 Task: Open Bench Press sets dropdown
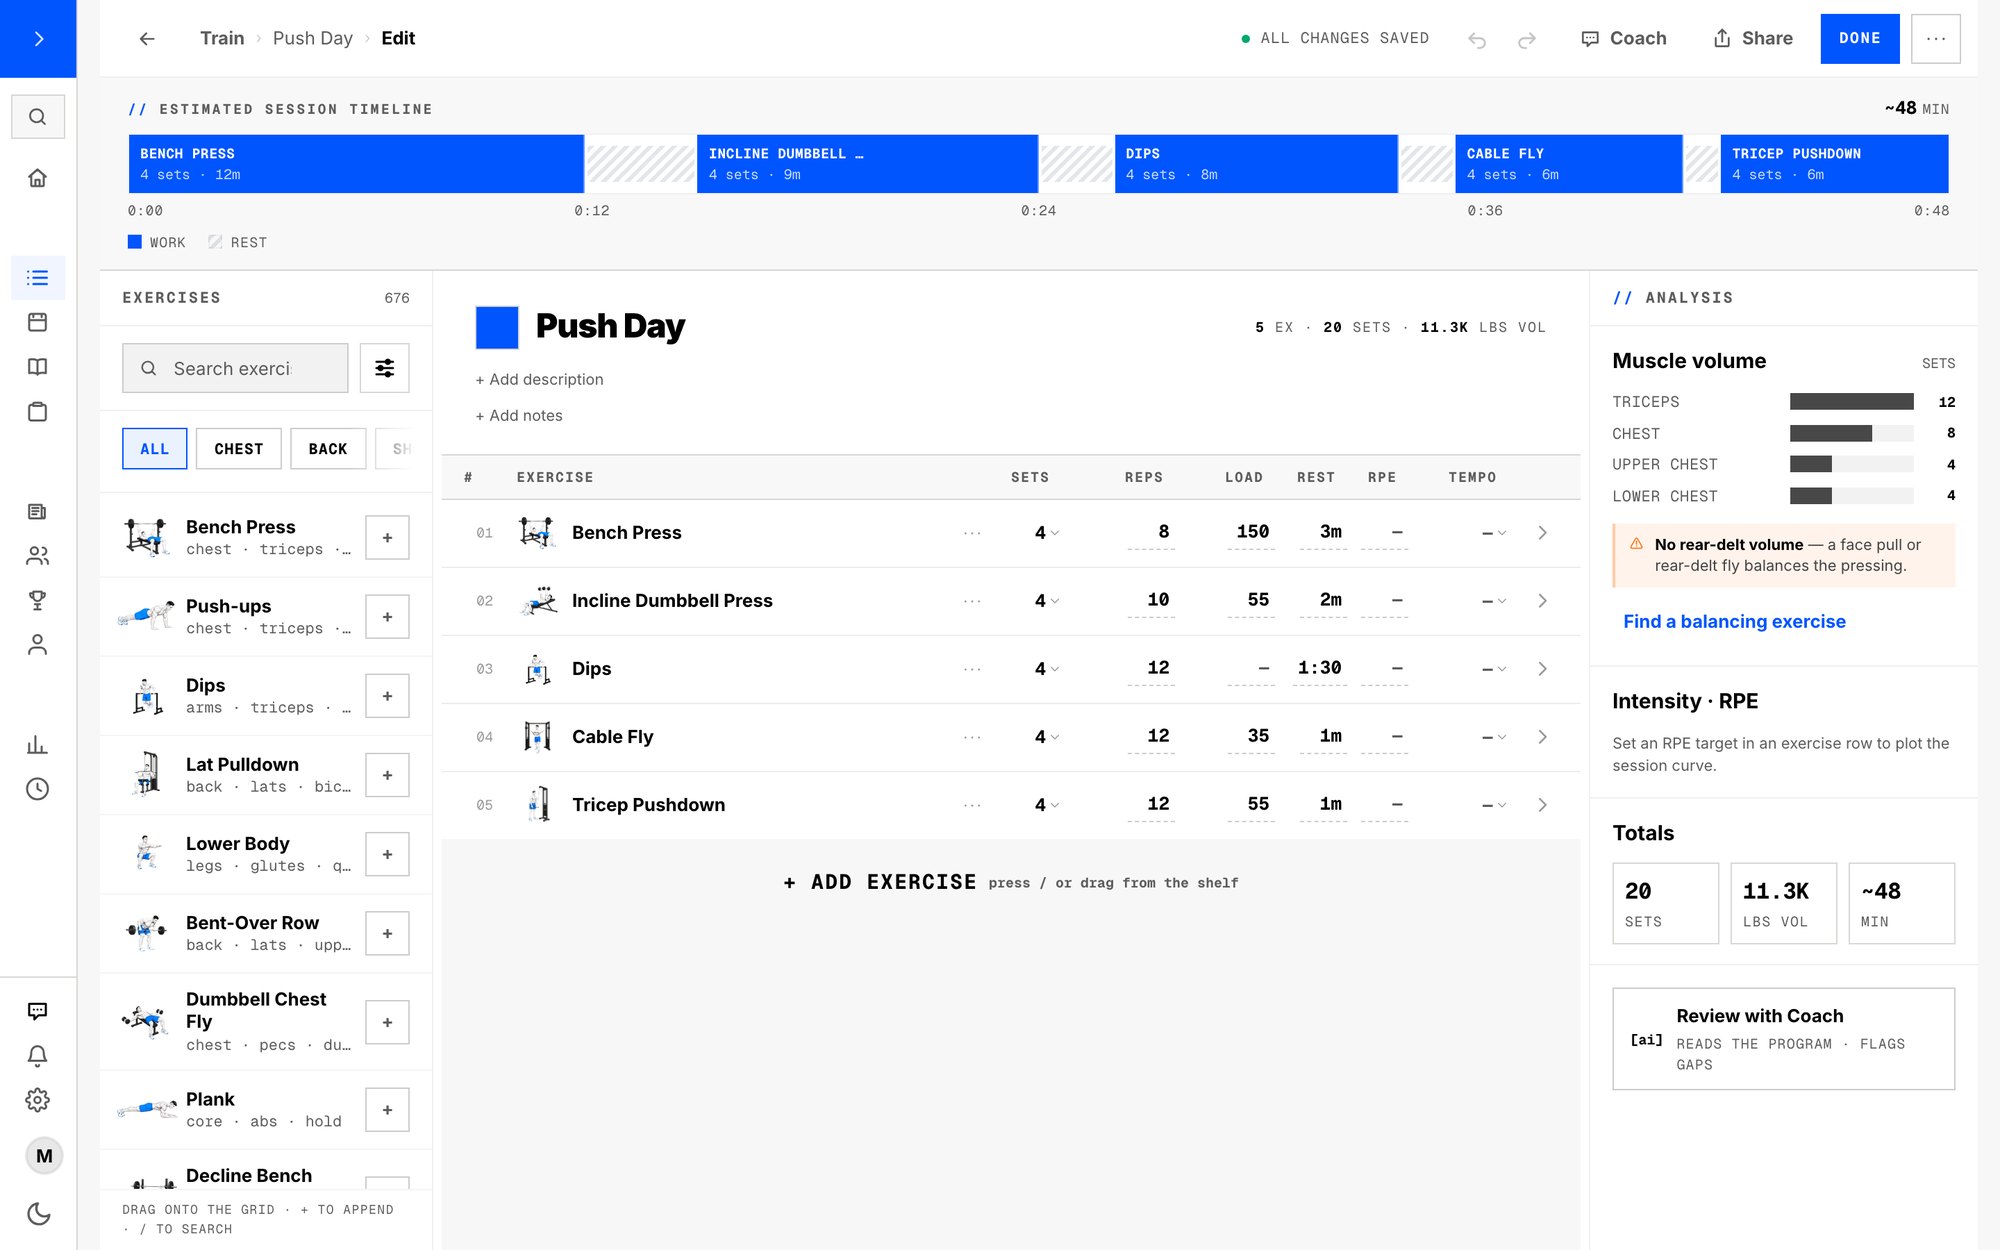(x=1046, y=533)
